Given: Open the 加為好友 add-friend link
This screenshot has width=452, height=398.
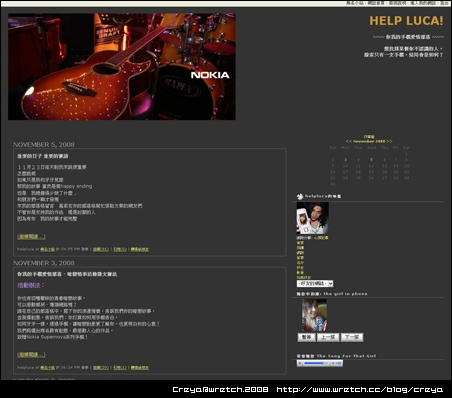Looking at the screenshot, I should (303, 277).
